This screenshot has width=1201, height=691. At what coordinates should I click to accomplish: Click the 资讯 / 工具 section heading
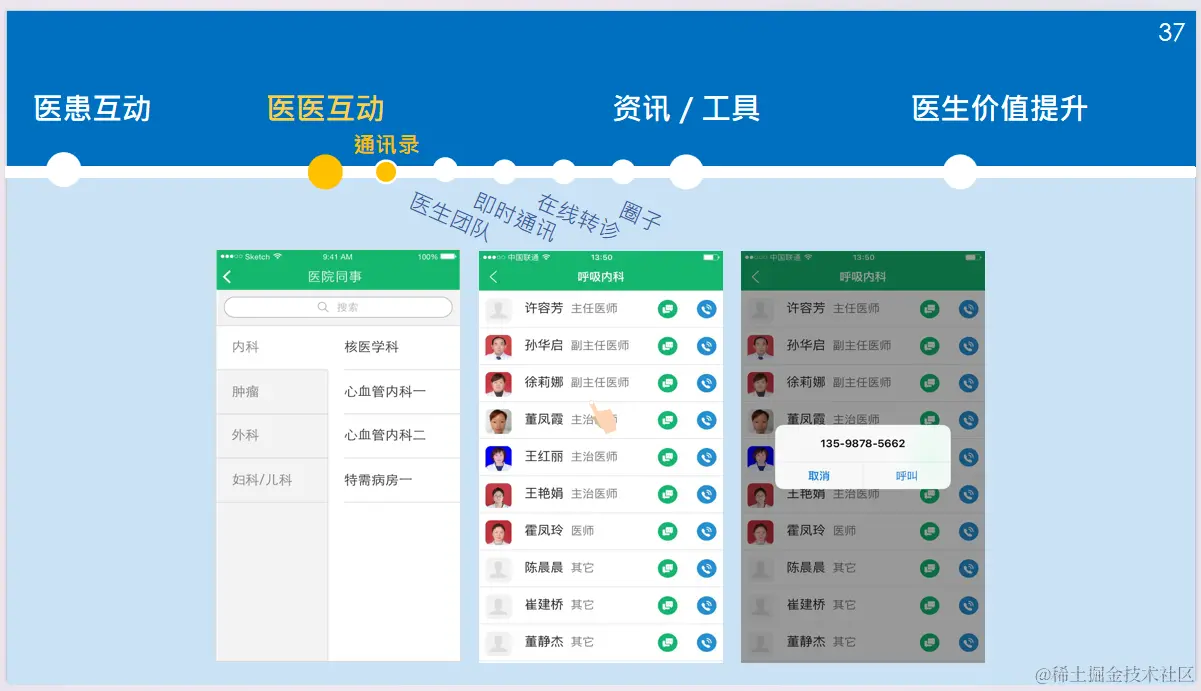click(x=686, y=108)
